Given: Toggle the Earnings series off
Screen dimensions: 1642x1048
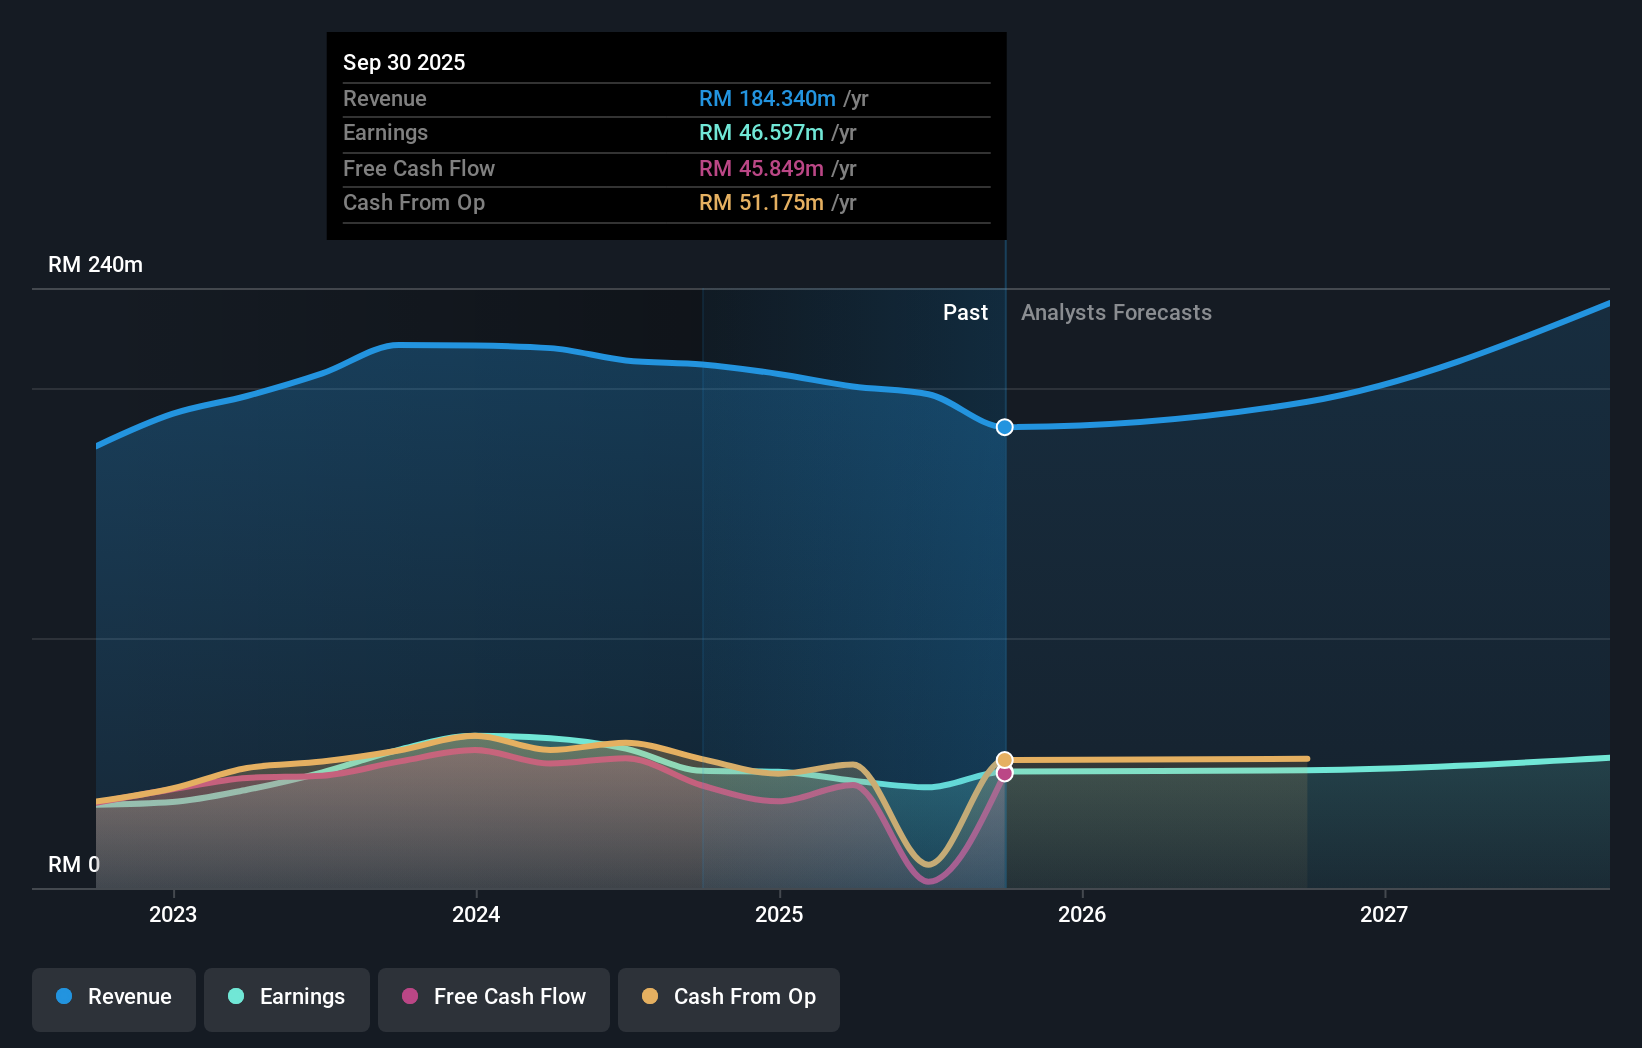Looking at the screenshot, I should click(x=287, y=997).
